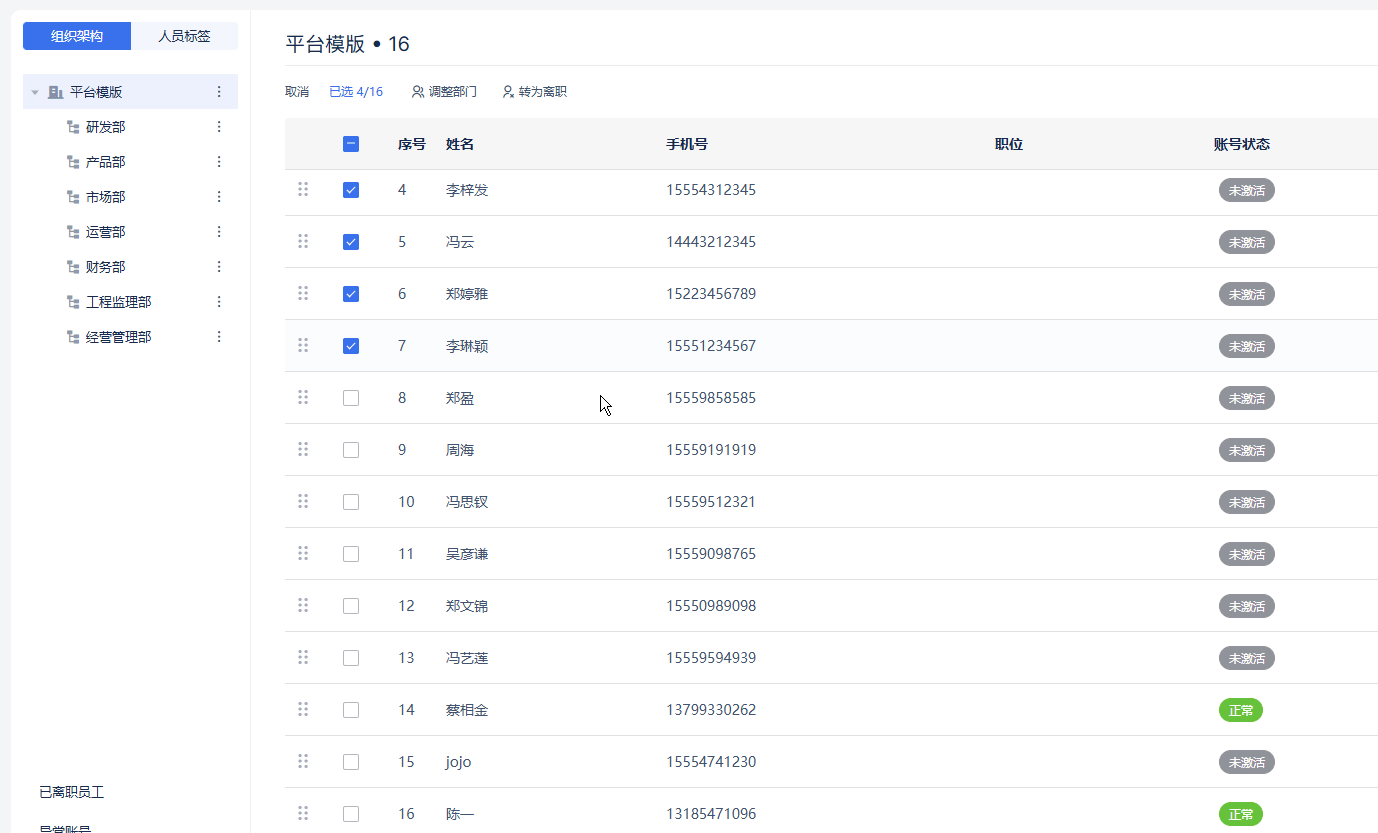Select the checkbox for 蔡相金
This screenshot has width=1378, height=833.
click(351, 710)
